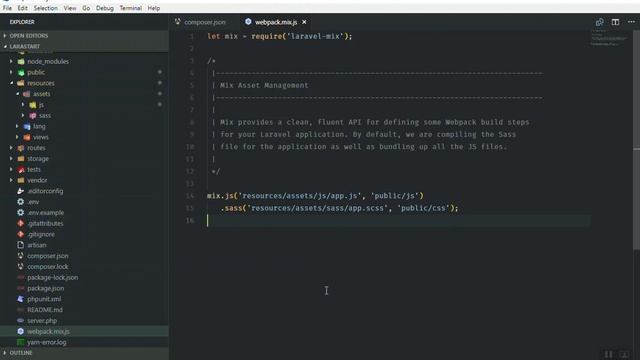Click the red tests folder icon
This screenshot has height=360, width=640.
click(x=21, y=169)
